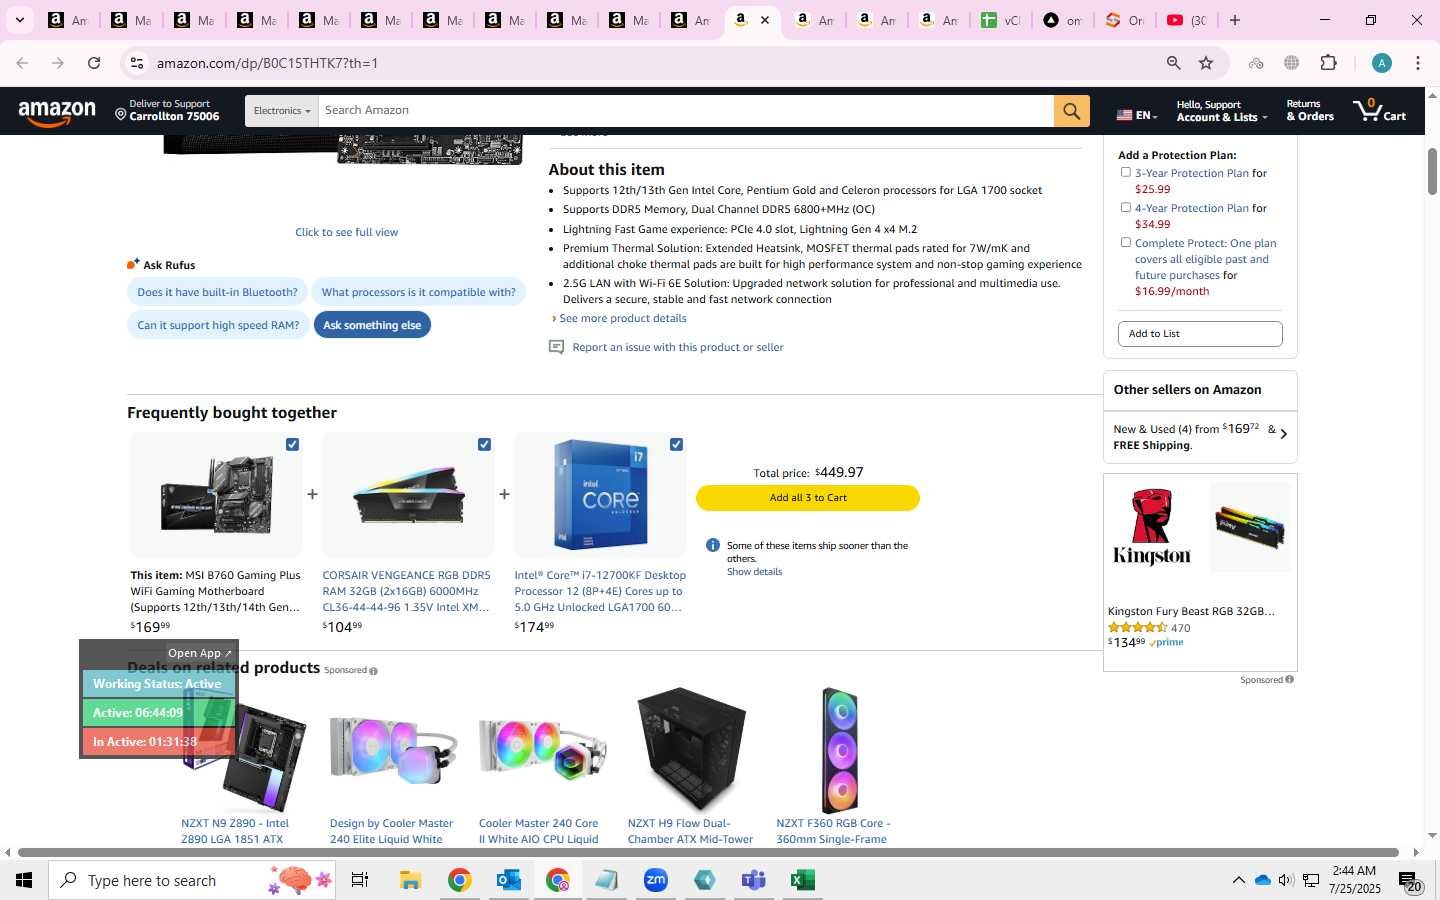Open Microsoft Teams from taskbar

[753, 880]
